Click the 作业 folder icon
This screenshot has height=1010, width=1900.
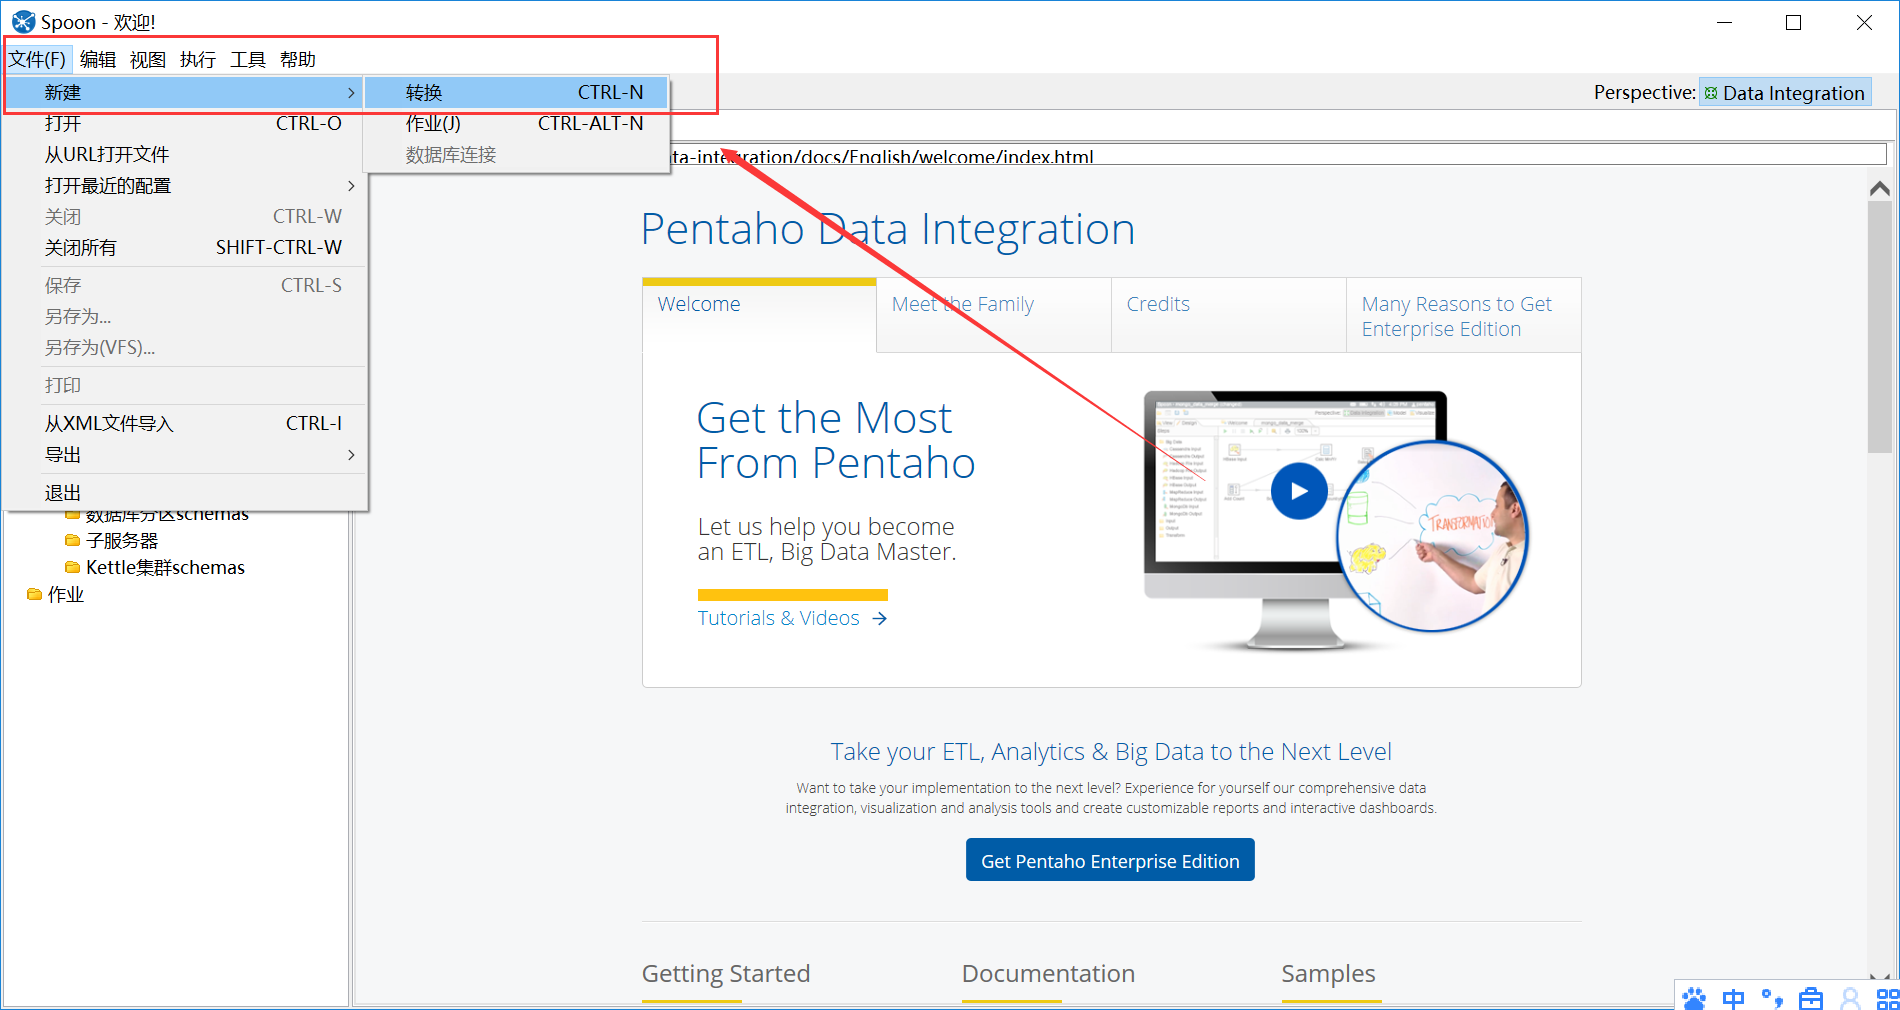tap(34, 594)
